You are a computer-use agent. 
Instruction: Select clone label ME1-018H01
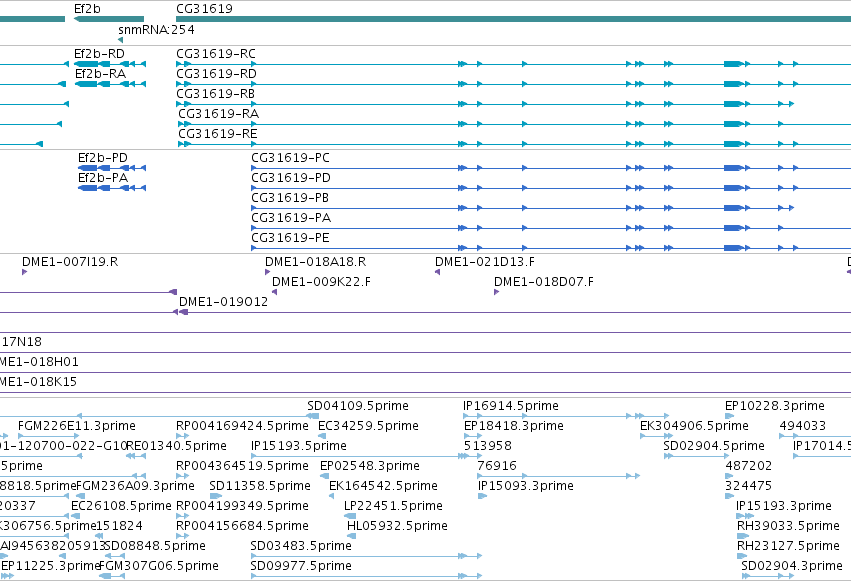pyautogui.click(x=39, y=362)
